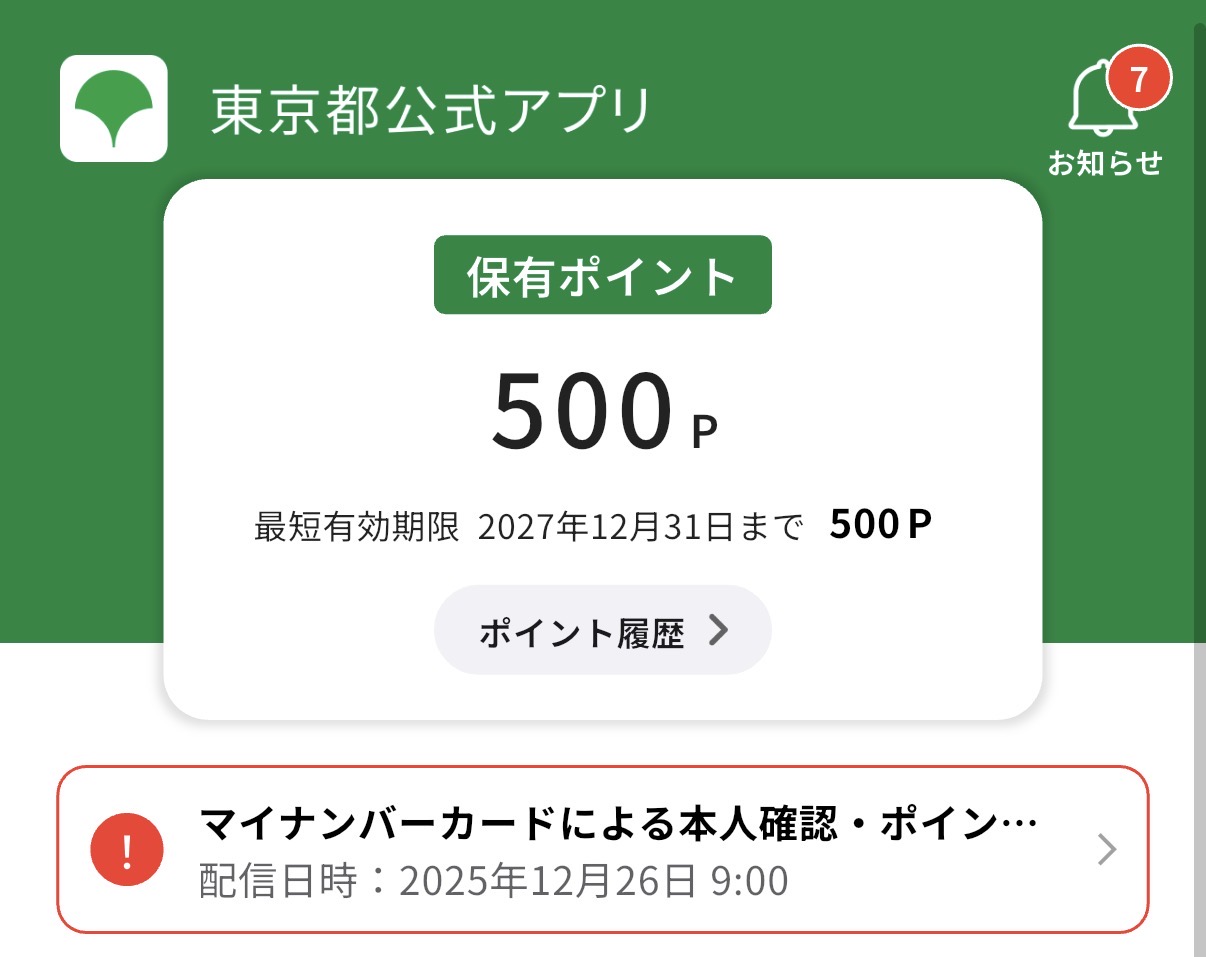Click the chevron beside ポイント履歴
Viewport: 1206px width, 957px height.
click(718, 630)
